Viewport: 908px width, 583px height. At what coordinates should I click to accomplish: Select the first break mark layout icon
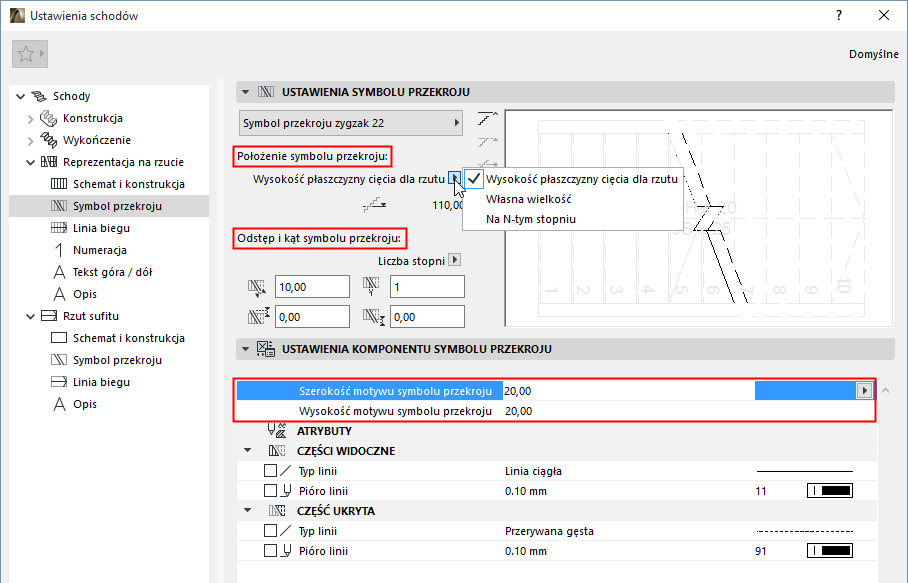point(488,119)
